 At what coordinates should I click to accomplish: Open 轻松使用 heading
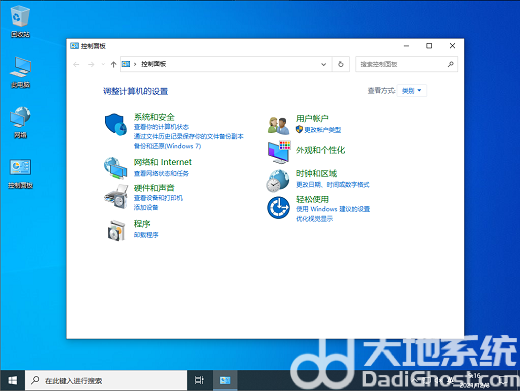click(x=312, y=199)
